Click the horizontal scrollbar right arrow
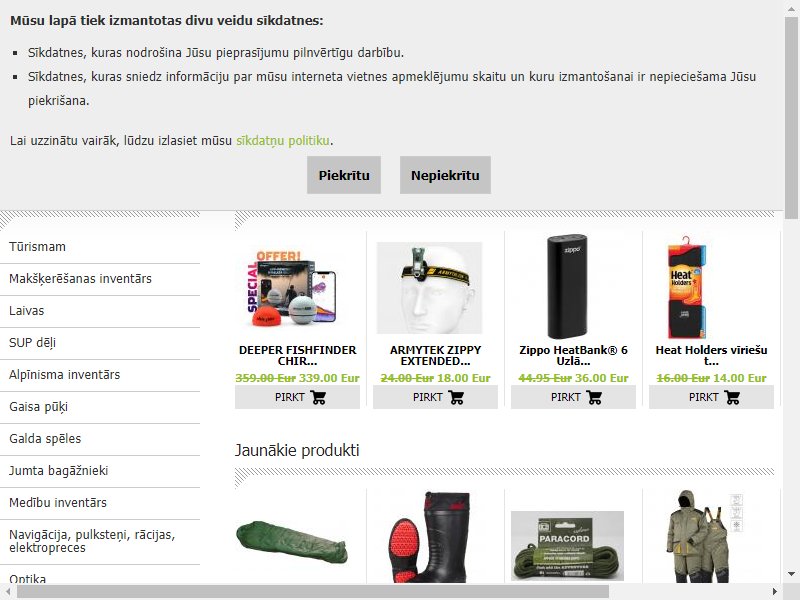Viewport: 800px width, 600px height. (776, 592)
